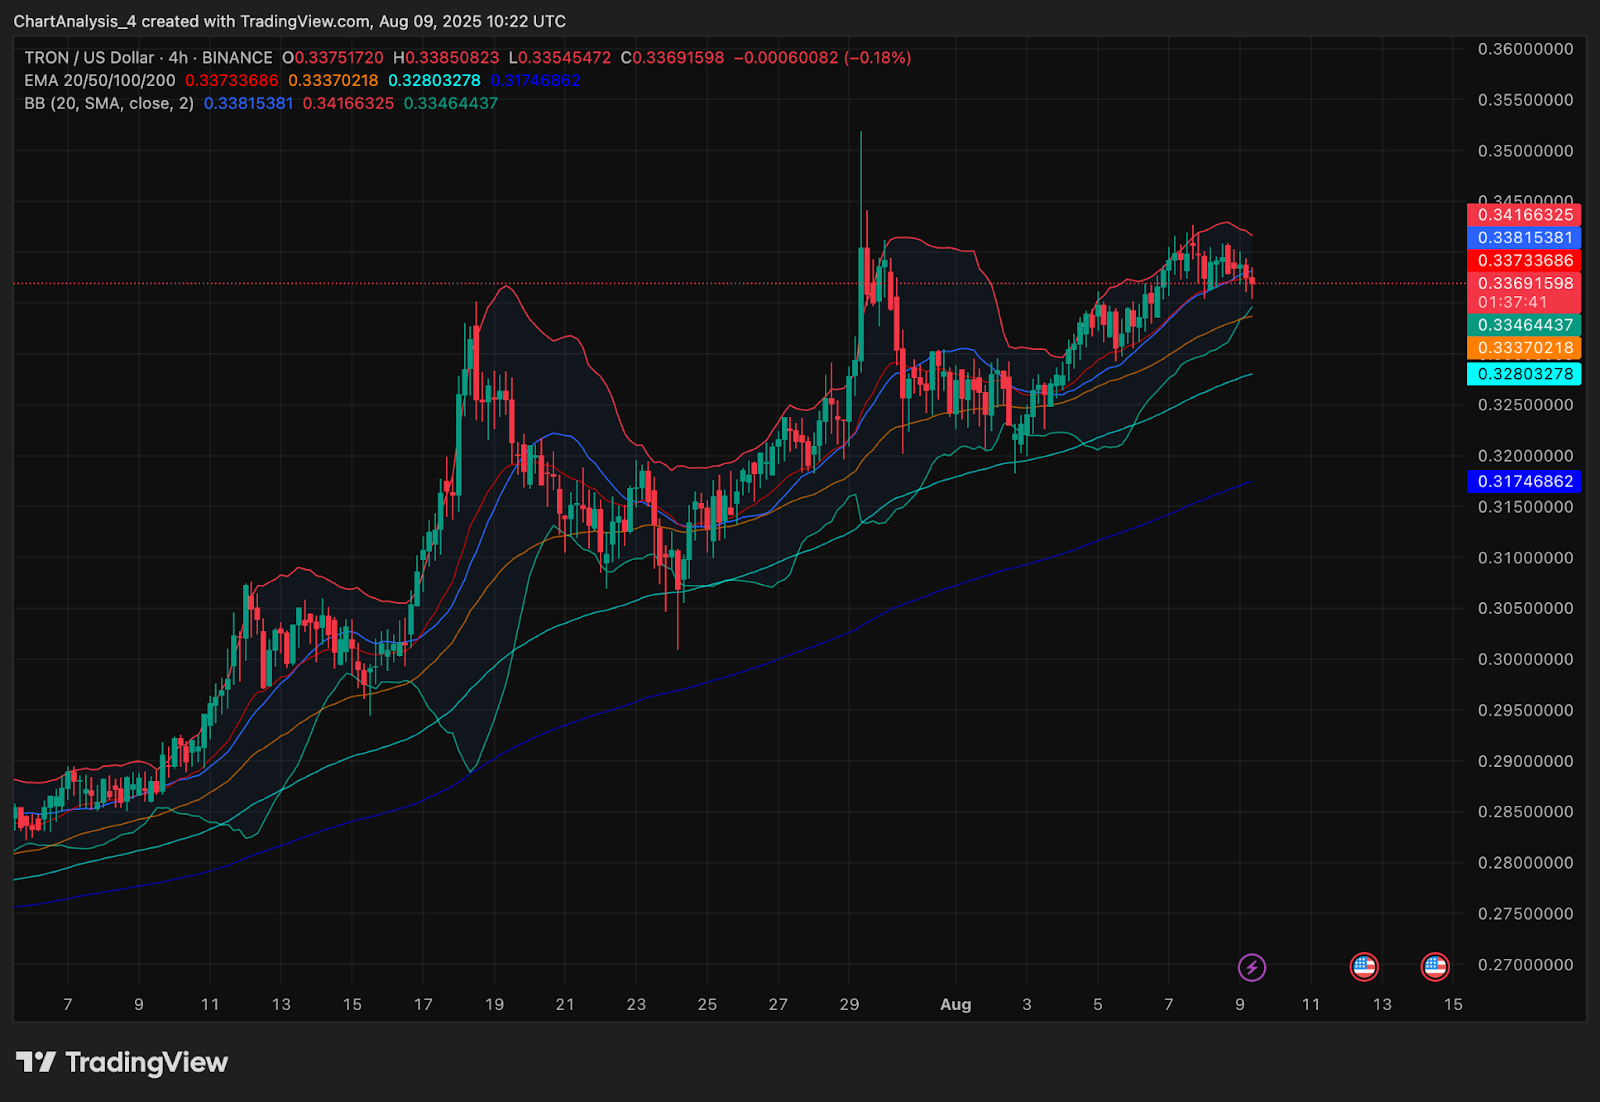
Task: Click the low value L0.33545472
Action: tap(560, 58)
